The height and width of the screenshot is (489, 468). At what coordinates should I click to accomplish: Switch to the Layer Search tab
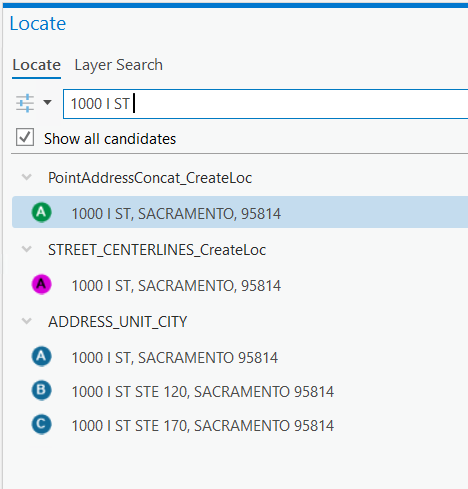[119, 65]
